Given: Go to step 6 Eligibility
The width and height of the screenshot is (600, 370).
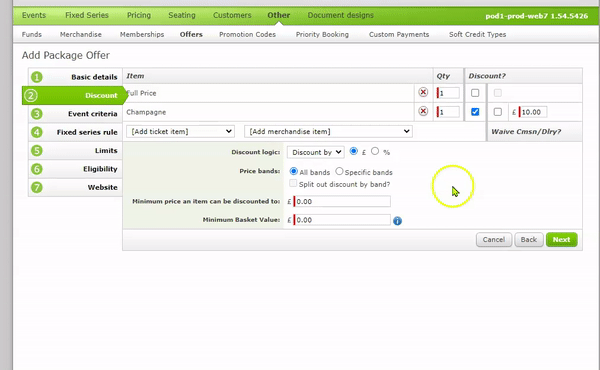Looking at the screenshot, I should 75,169.
